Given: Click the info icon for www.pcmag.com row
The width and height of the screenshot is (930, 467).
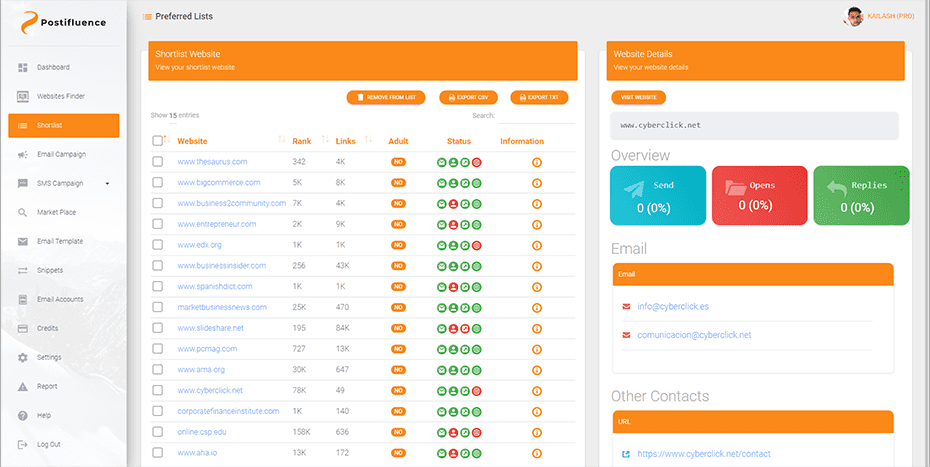Looking at the screenshot, I should pyautogui.click(x=536, y=349).
